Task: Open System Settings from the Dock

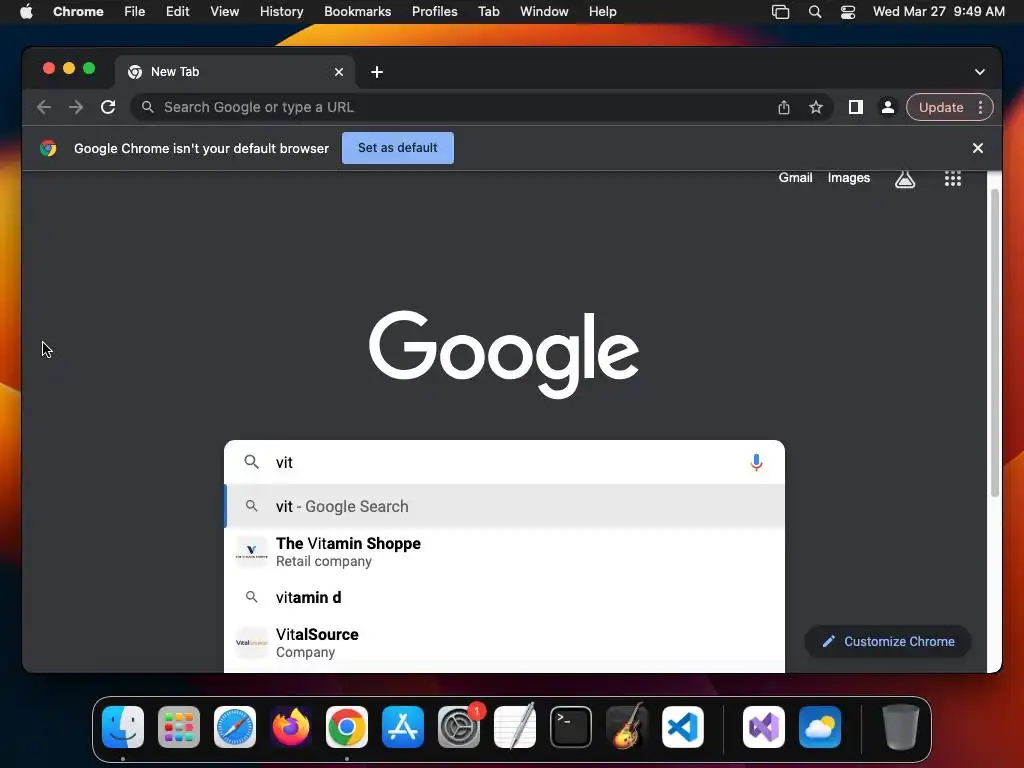Action: pyautogui.click(x=459, y=727)
